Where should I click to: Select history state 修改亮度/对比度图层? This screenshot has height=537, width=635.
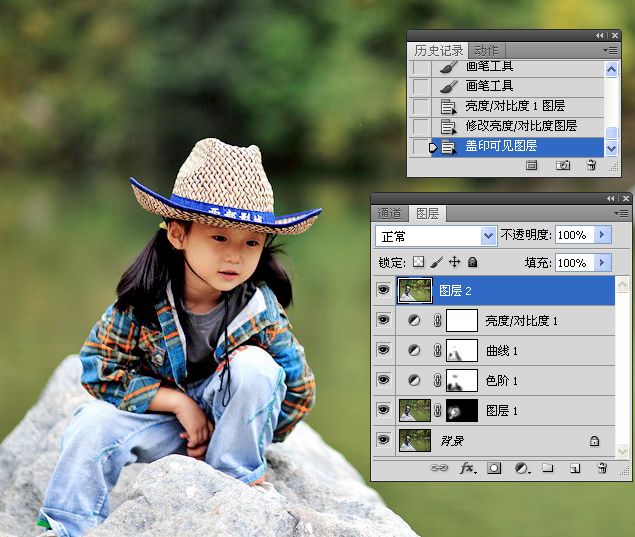517,126
